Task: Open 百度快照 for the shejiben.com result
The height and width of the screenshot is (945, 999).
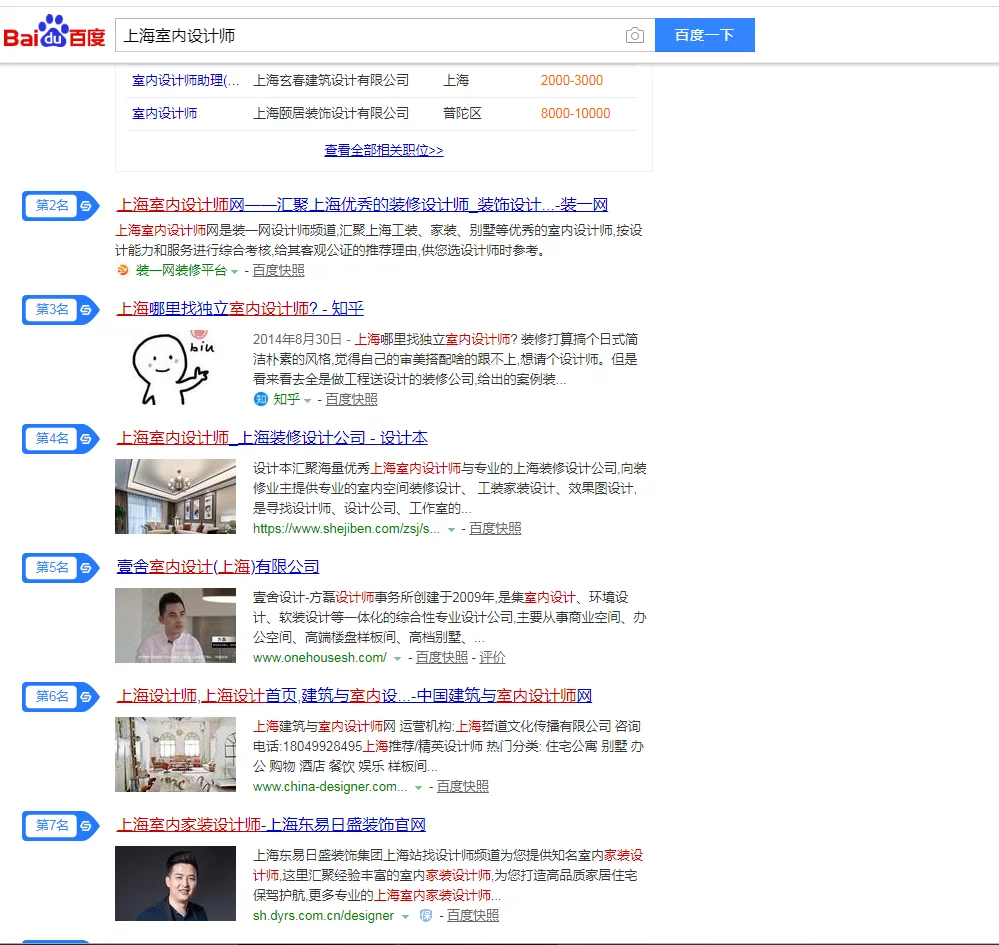Action: pos(495,528)
